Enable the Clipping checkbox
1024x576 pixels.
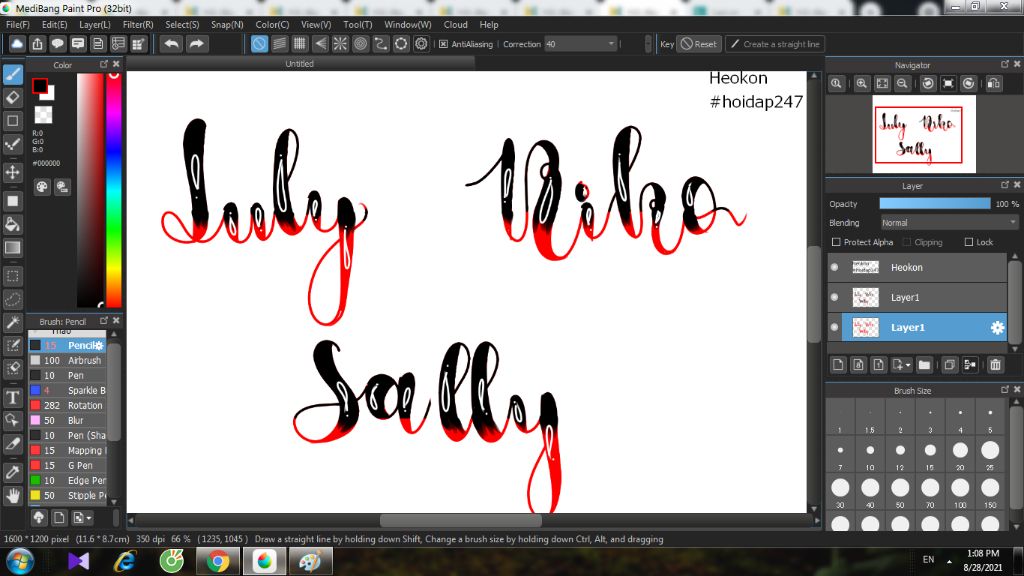click(906, 242)
